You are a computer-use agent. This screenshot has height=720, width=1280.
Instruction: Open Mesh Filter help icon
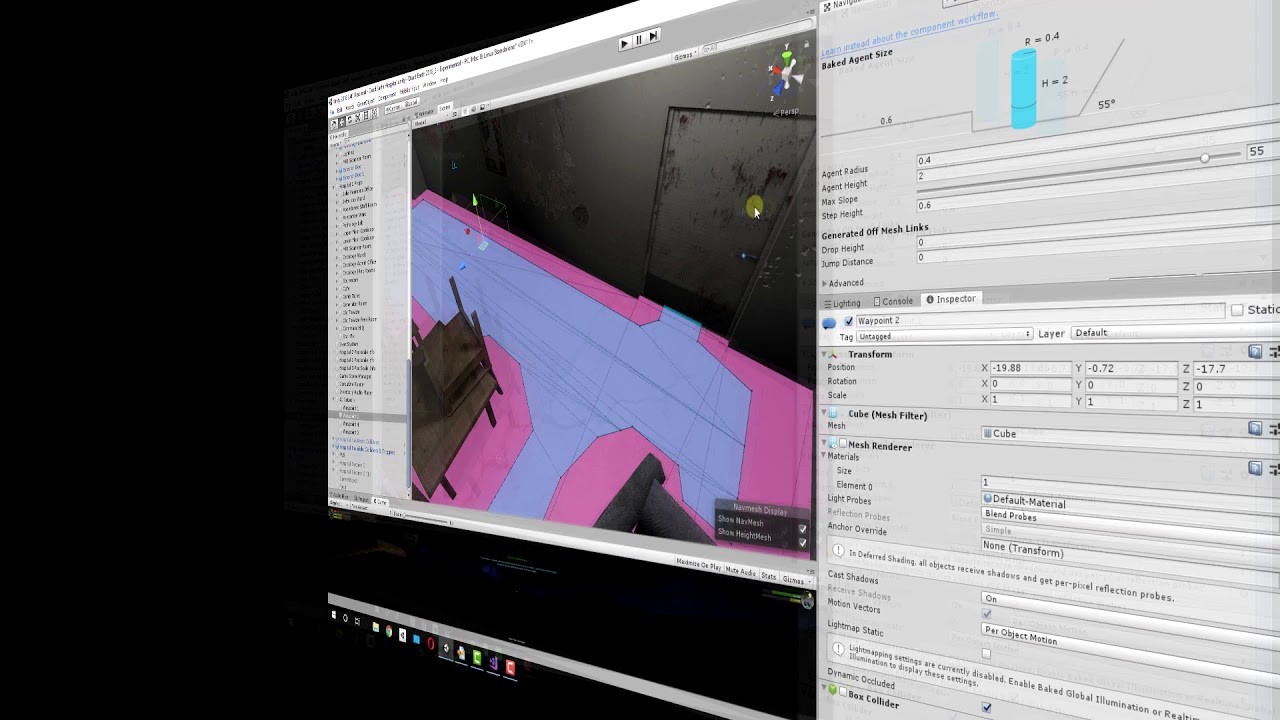(1255, 428)
